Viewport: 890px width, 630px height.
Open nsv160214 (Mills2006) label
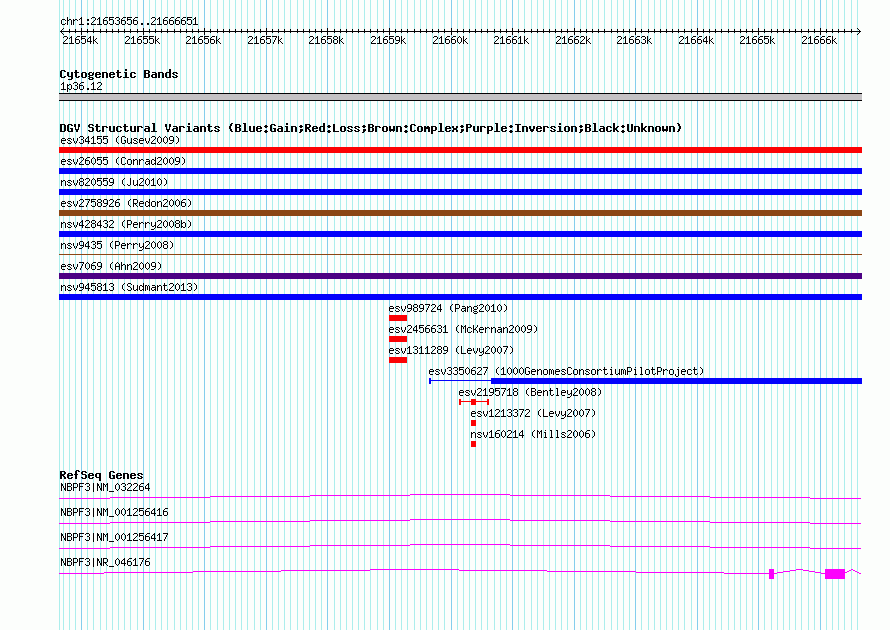533,434
